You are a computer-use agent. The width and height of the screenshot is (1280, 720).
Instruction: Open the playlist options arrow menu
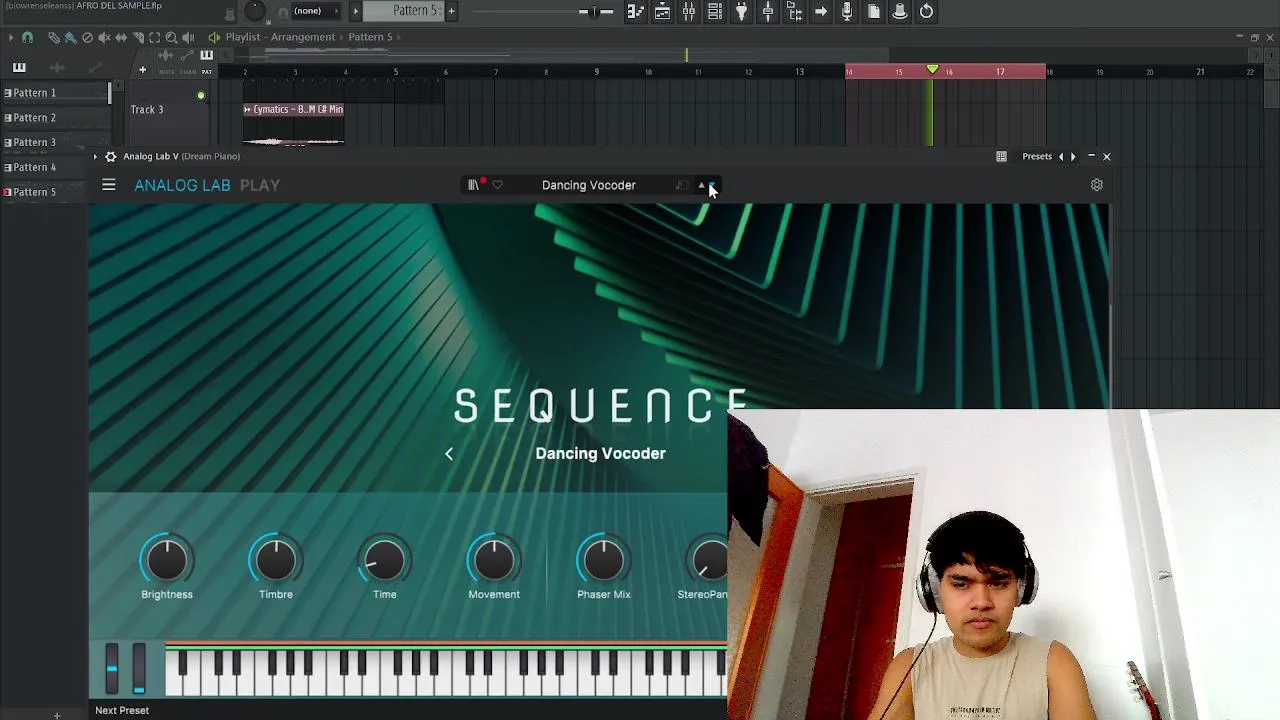(x=11, y=37)
